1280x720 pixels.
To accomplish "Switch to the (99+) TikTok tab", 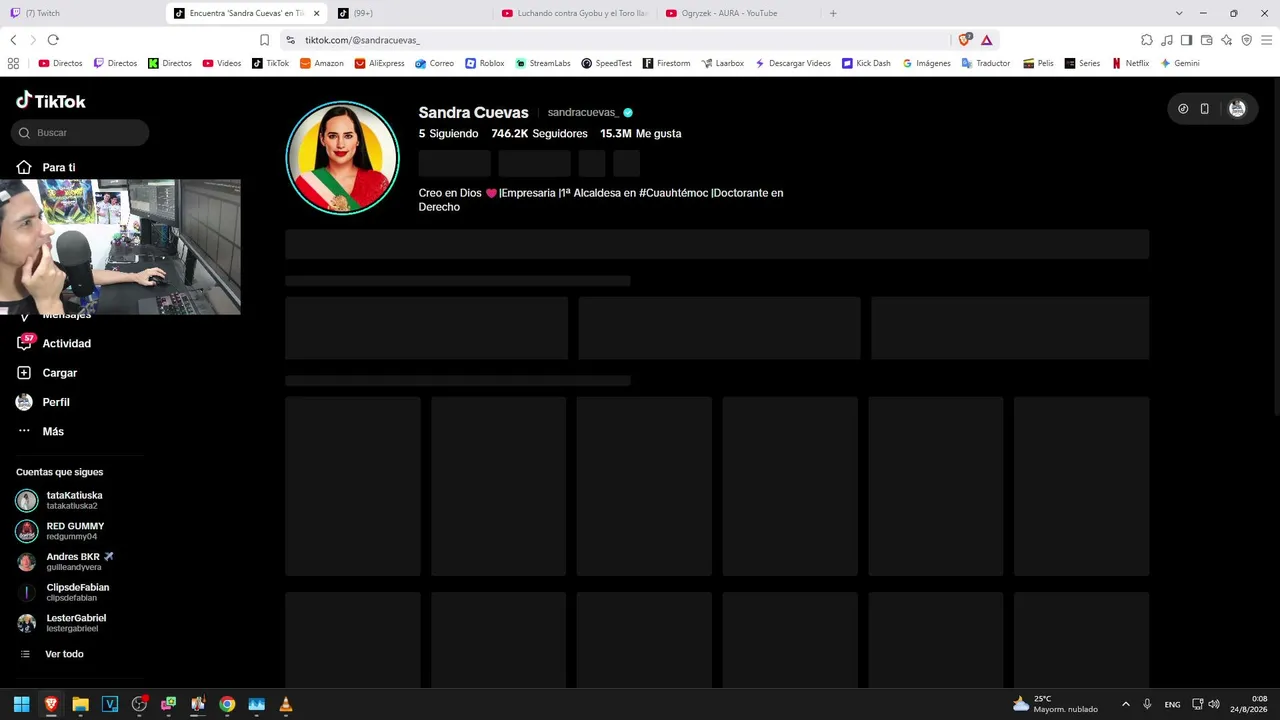I will 410,13.
